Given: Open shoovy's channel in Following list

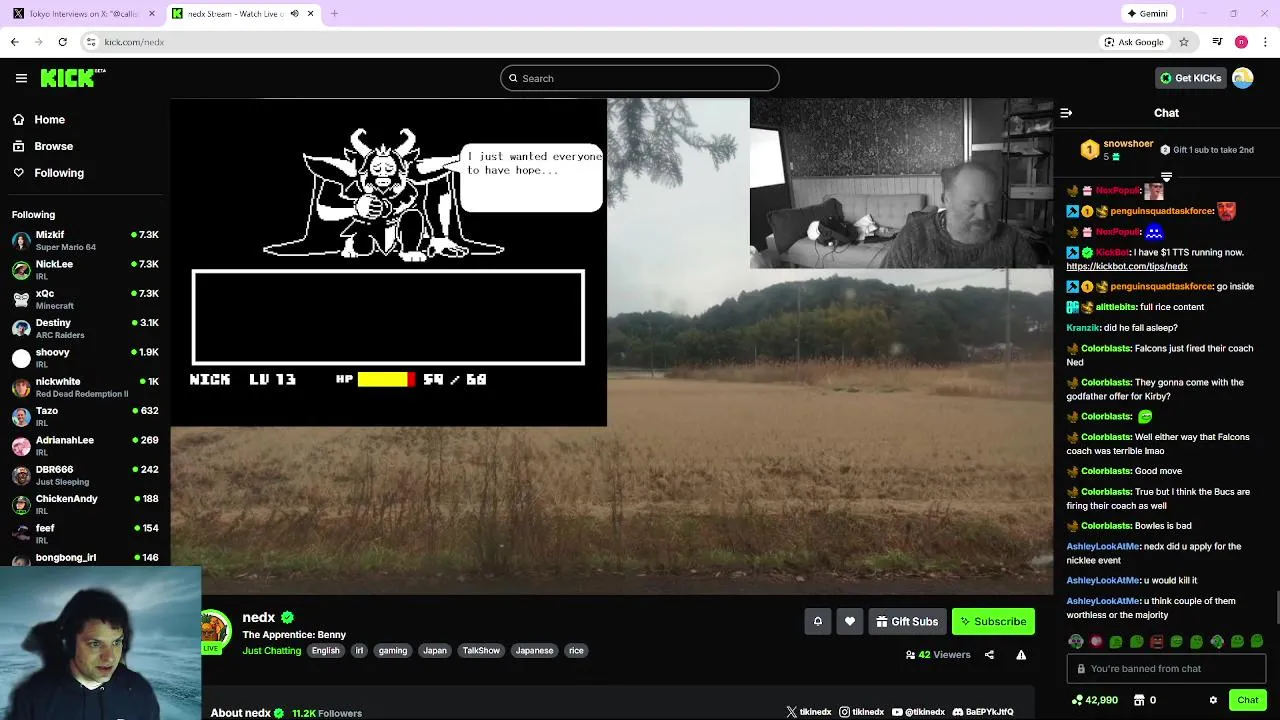Looking at the screenshot, I should 85,358.
